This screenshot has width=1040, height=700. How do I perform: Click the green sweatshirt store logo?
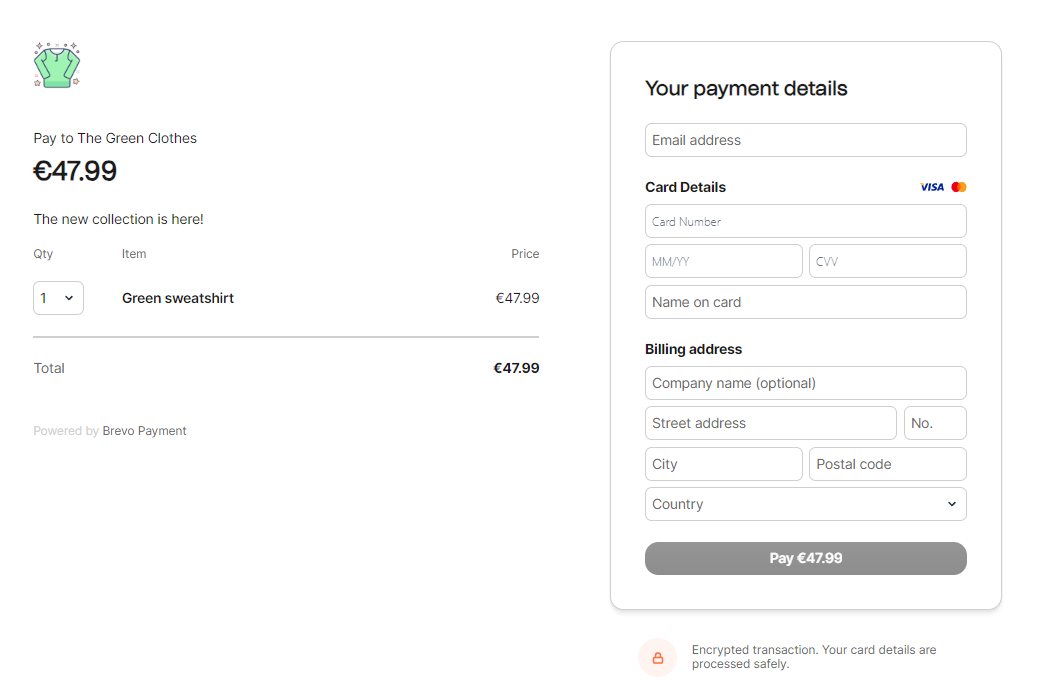(x=57, y=65)
